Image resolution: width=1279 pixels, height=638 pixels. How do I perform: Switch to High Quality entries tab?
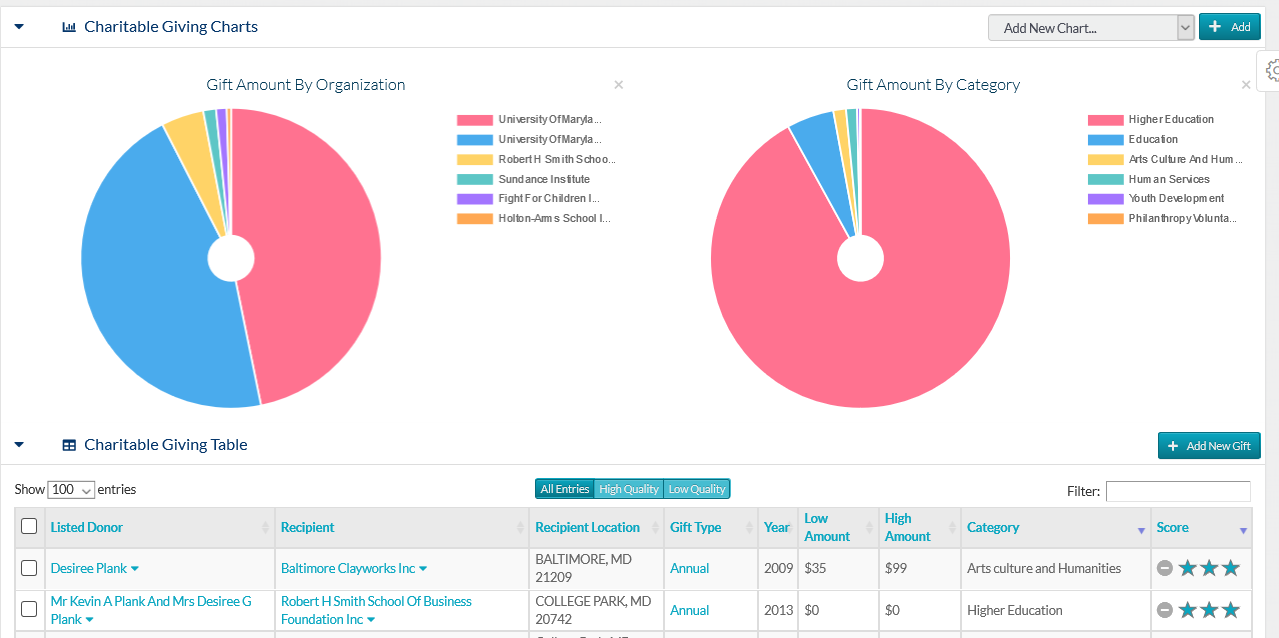click(x=628, y=489)
